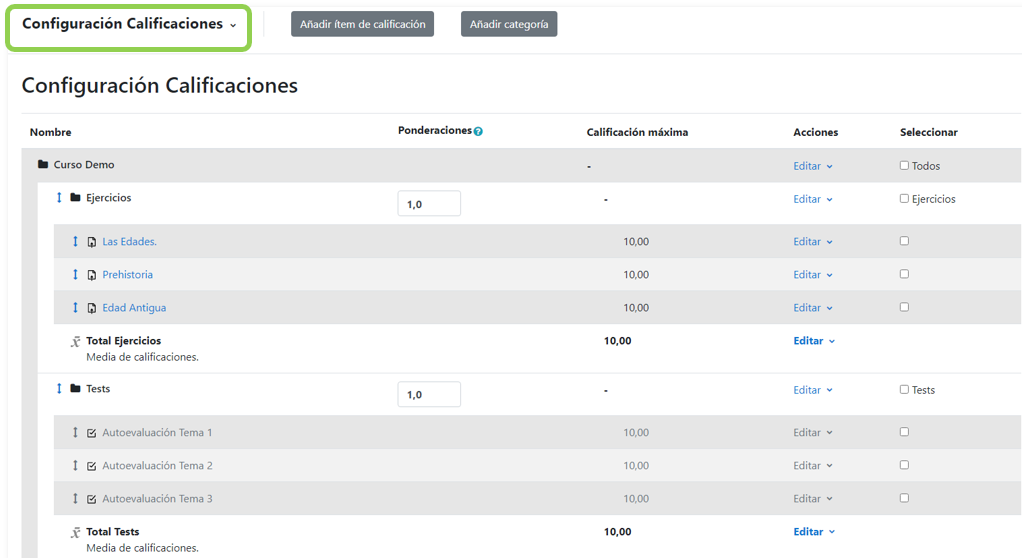Open the Configuración Calificaciones dropdown menu
The image size is (1022, 558).
coord(128,24)
